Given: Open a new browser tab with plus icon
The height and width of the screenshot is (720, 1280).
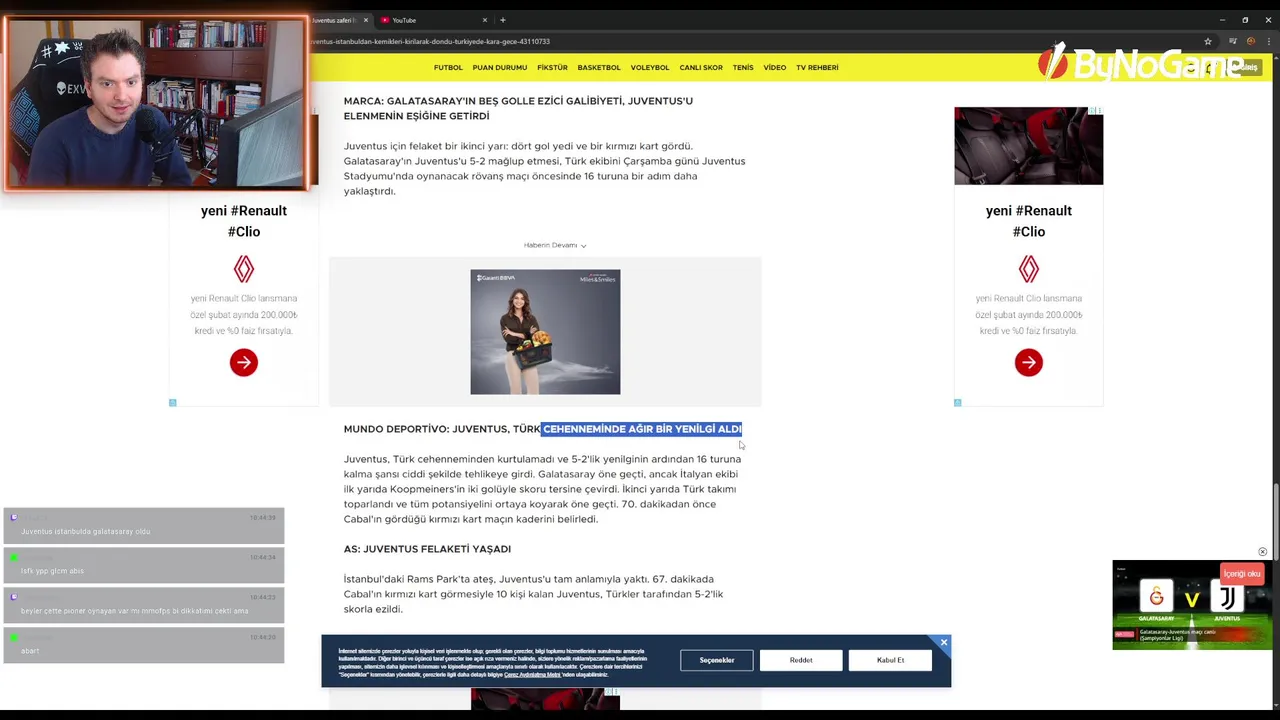Looking at the screenshot, I should [503, 20].
